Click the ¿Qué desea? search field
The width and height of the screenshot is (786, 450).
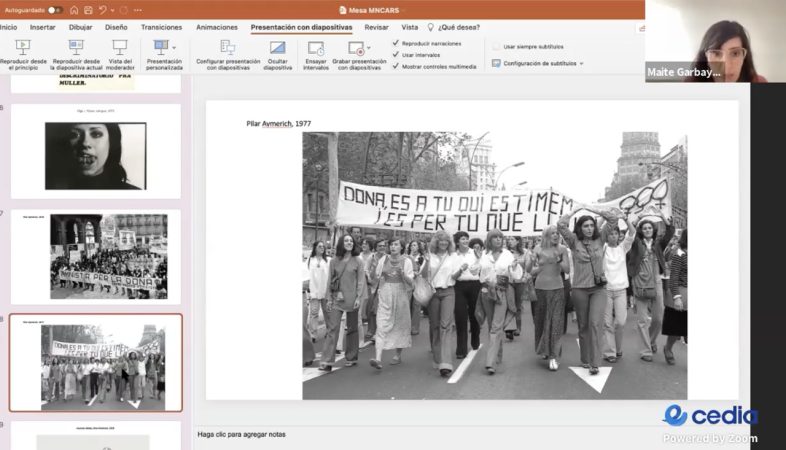(458, 27)
